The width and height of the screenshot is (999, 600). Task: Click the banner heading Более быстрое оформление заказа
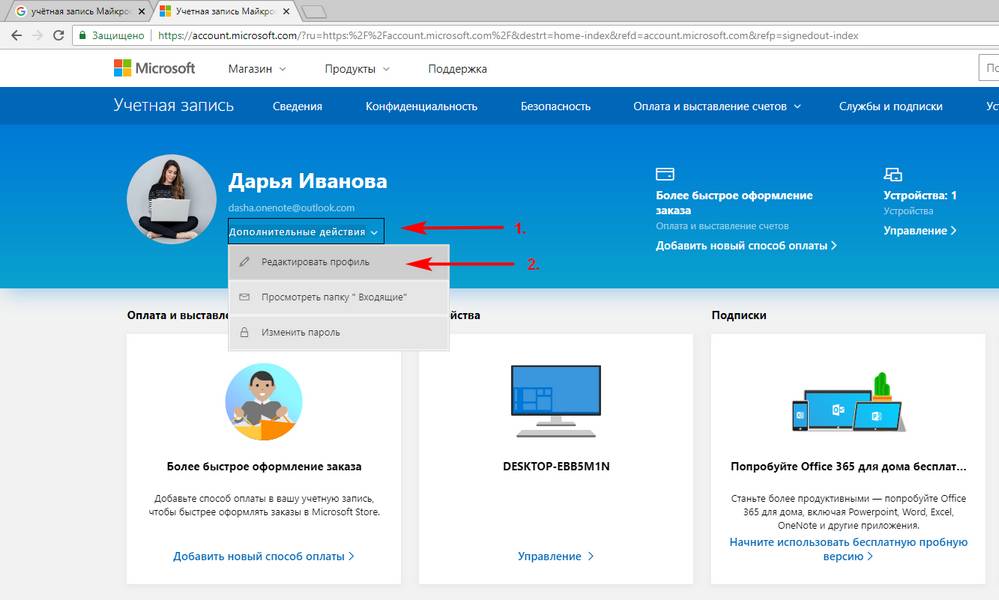(734, 203)
